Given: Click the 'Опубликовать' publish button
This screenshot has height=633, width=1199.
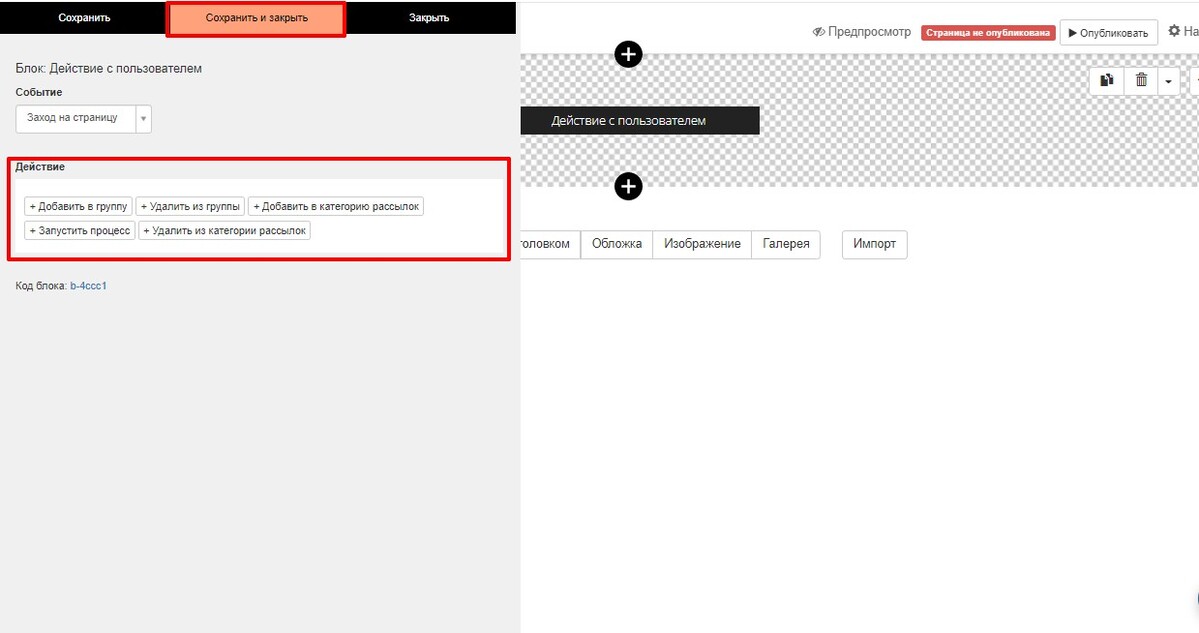Looking at the screenshot, I should point(1108,33).
